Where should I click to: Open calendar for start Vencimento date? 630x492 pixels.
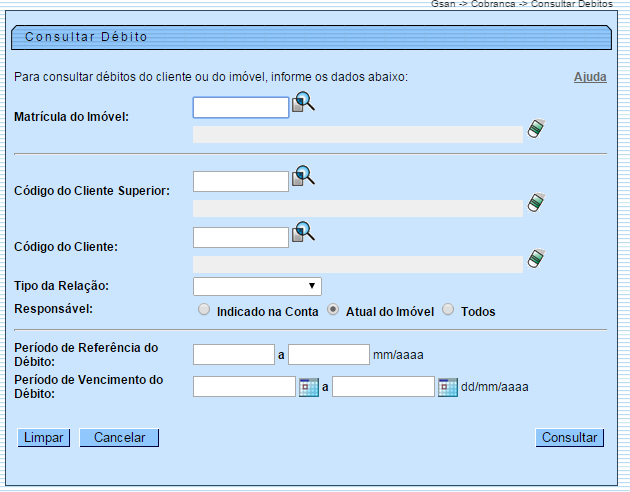pyautogui.click(x=309, y=387)
